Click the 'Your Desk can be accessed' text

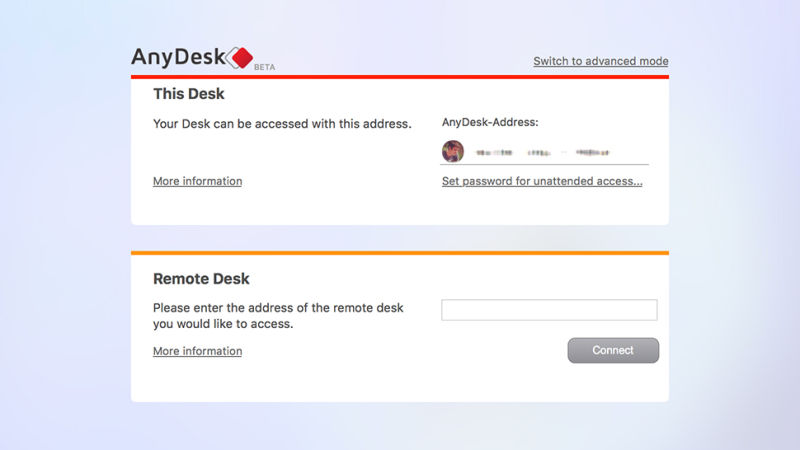tap(282, 124)
